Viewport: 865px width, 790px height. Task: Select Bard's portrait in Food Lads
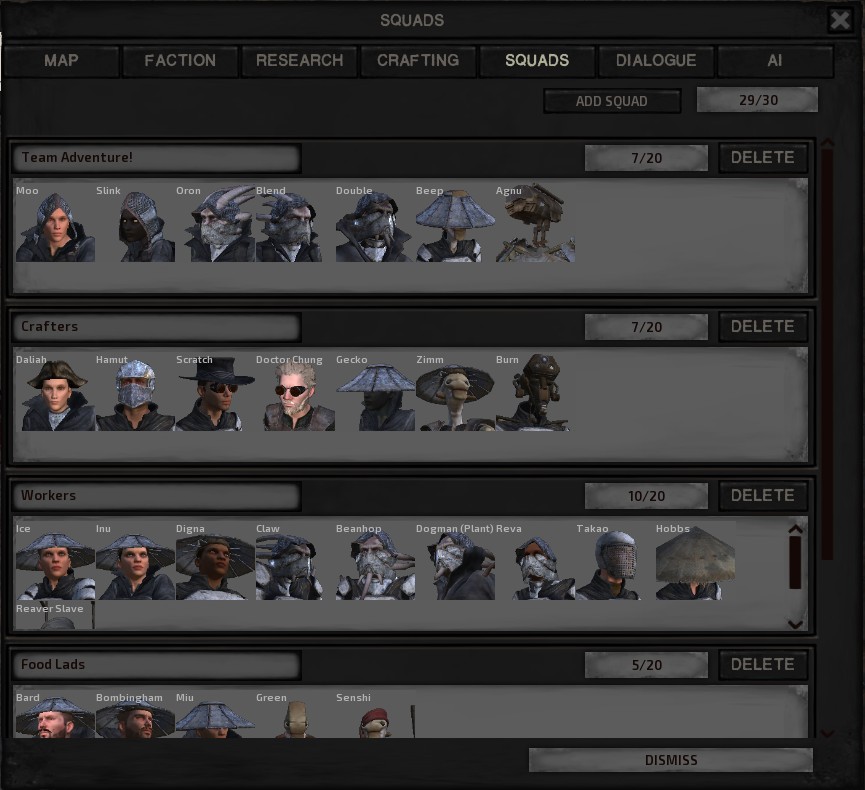[55, 715]
